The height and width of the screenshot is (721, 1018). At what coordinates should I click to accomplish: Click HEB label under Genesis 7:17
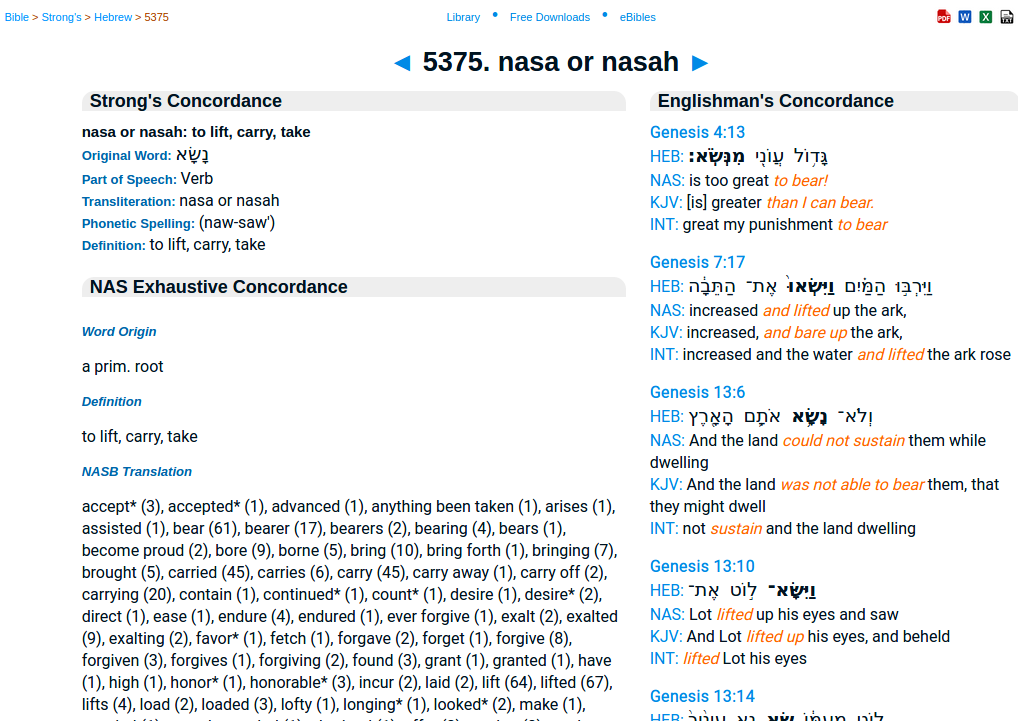click(667, 286)
